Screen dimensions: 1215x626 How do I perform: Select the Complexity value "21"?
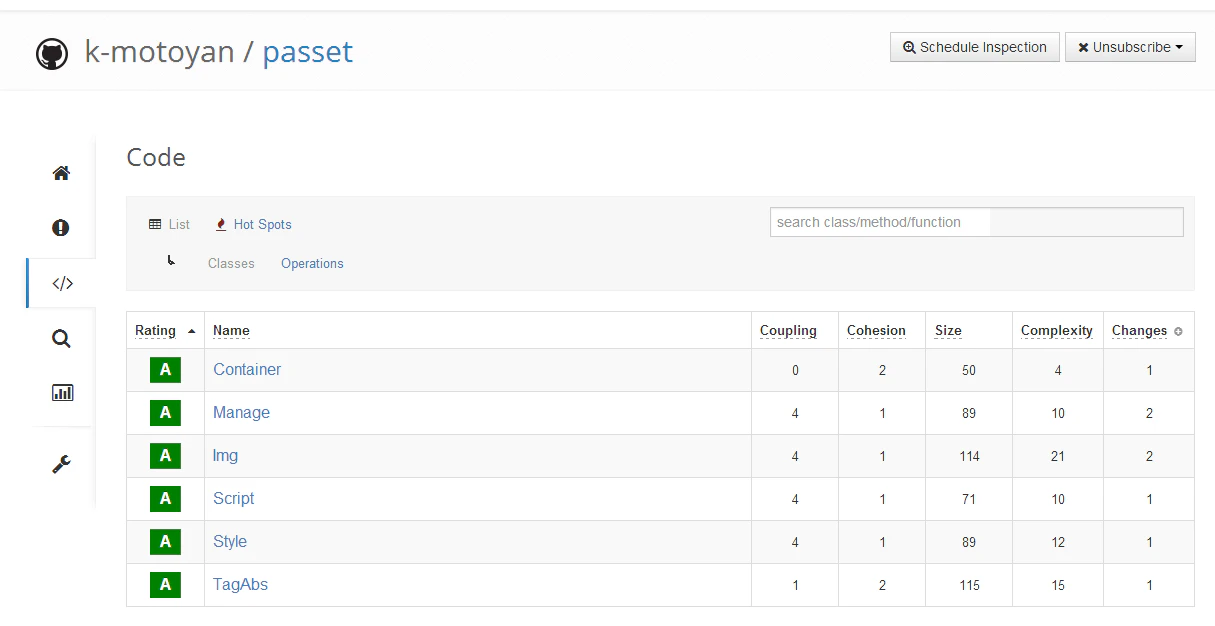pyautogui.click(x=1058, y=456)
